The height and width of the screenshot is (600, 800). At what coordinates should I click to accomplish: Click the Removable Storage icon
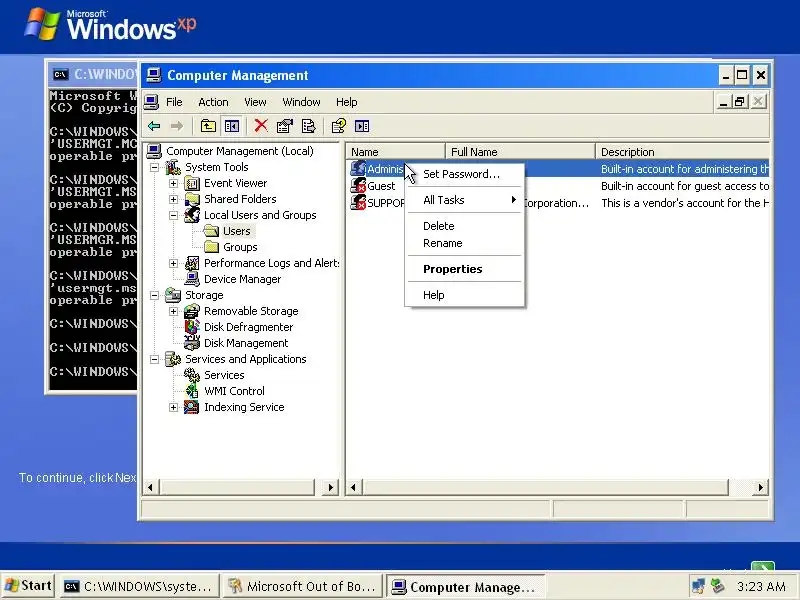tap(192, 311)
